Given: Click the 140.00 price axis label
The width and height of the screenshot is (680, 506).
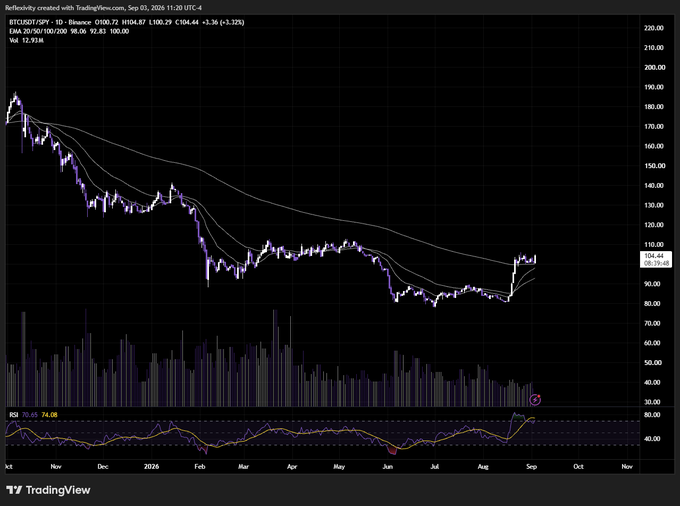Looking at the screenshot, I should [654, 186].
